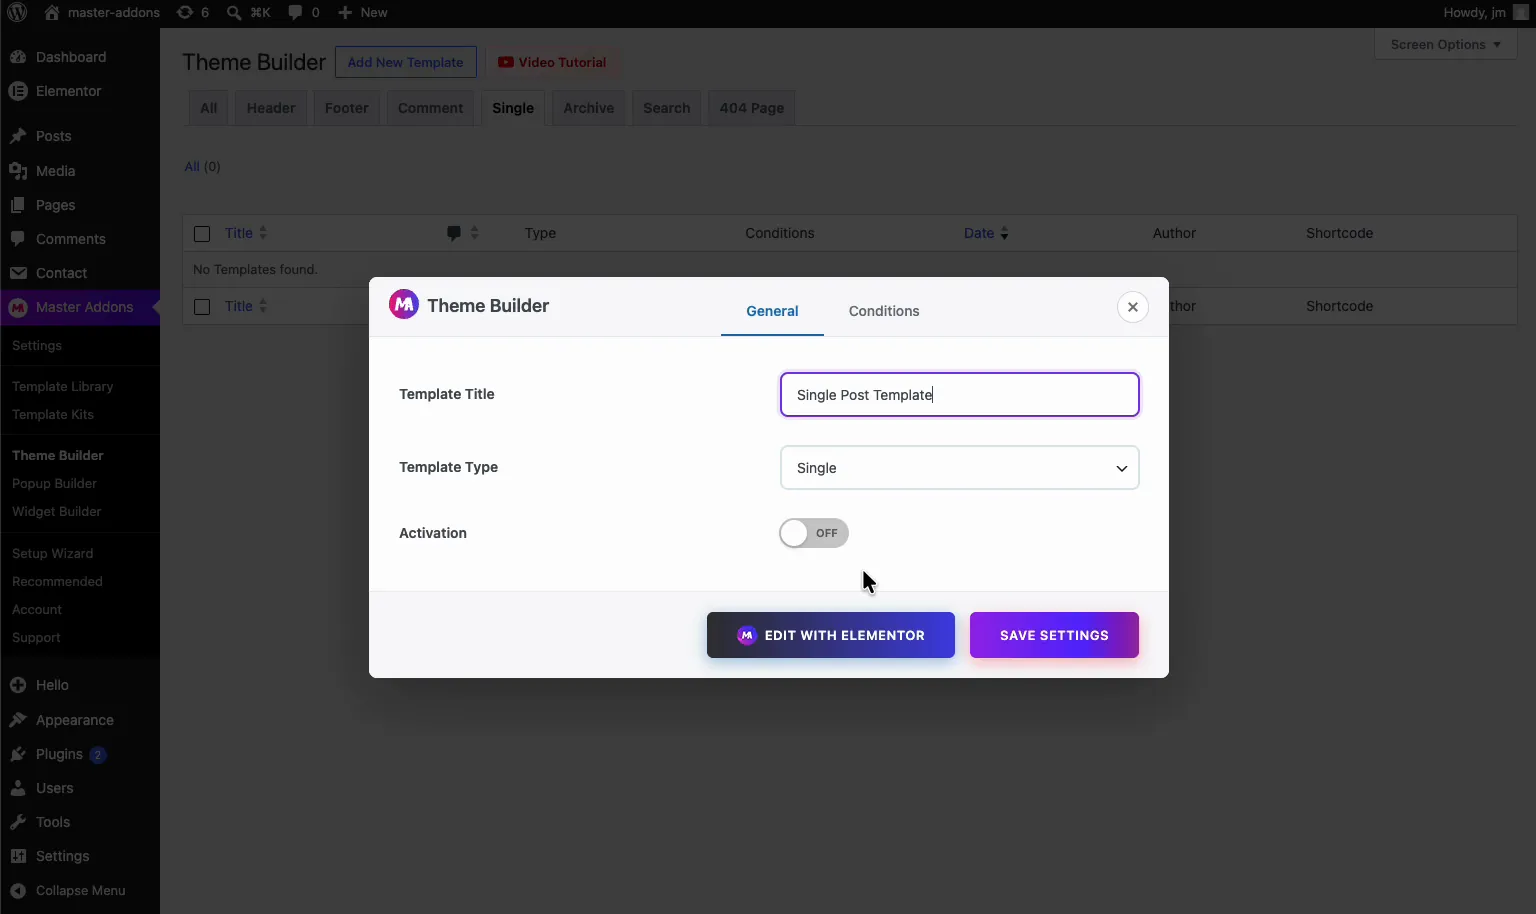Click Edit with Elementor button
Screen dimensions: 1536x914
tap(831, 635)
